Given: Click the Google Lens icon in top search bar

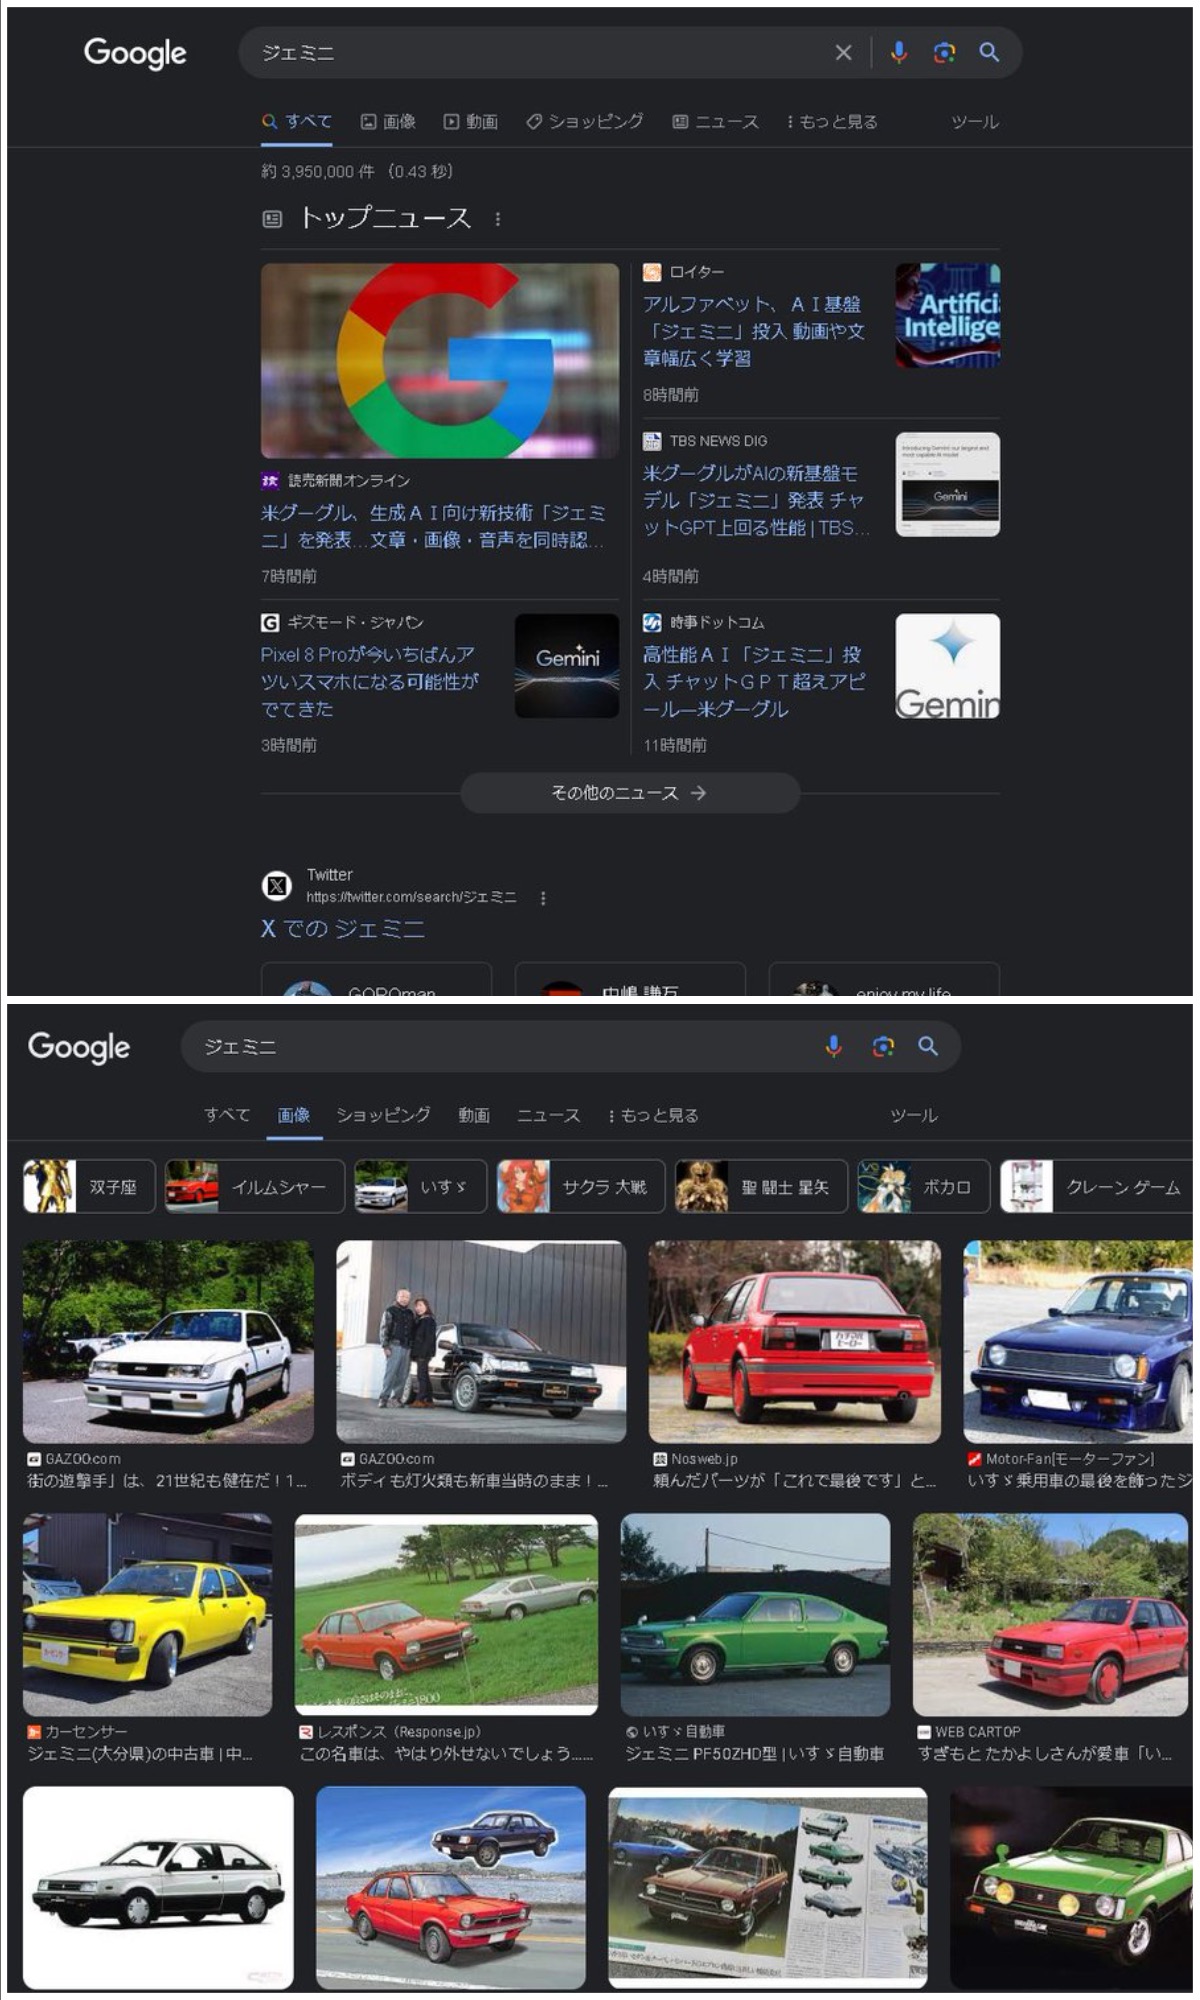Looking at the screenshot, I should [944, 53].
